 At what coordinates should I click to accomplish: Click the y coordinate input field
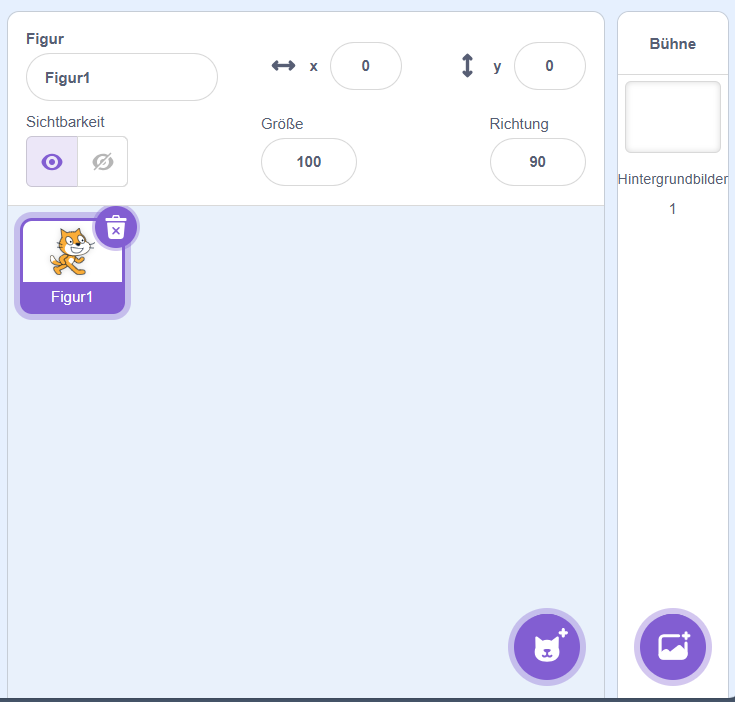[x=549, y=66]
